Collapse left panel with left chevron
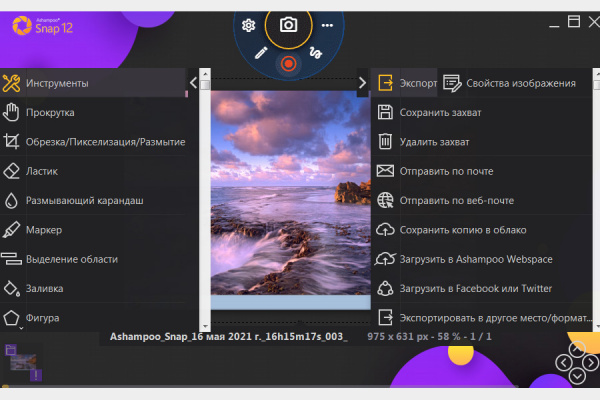 (x=193, y=83)
